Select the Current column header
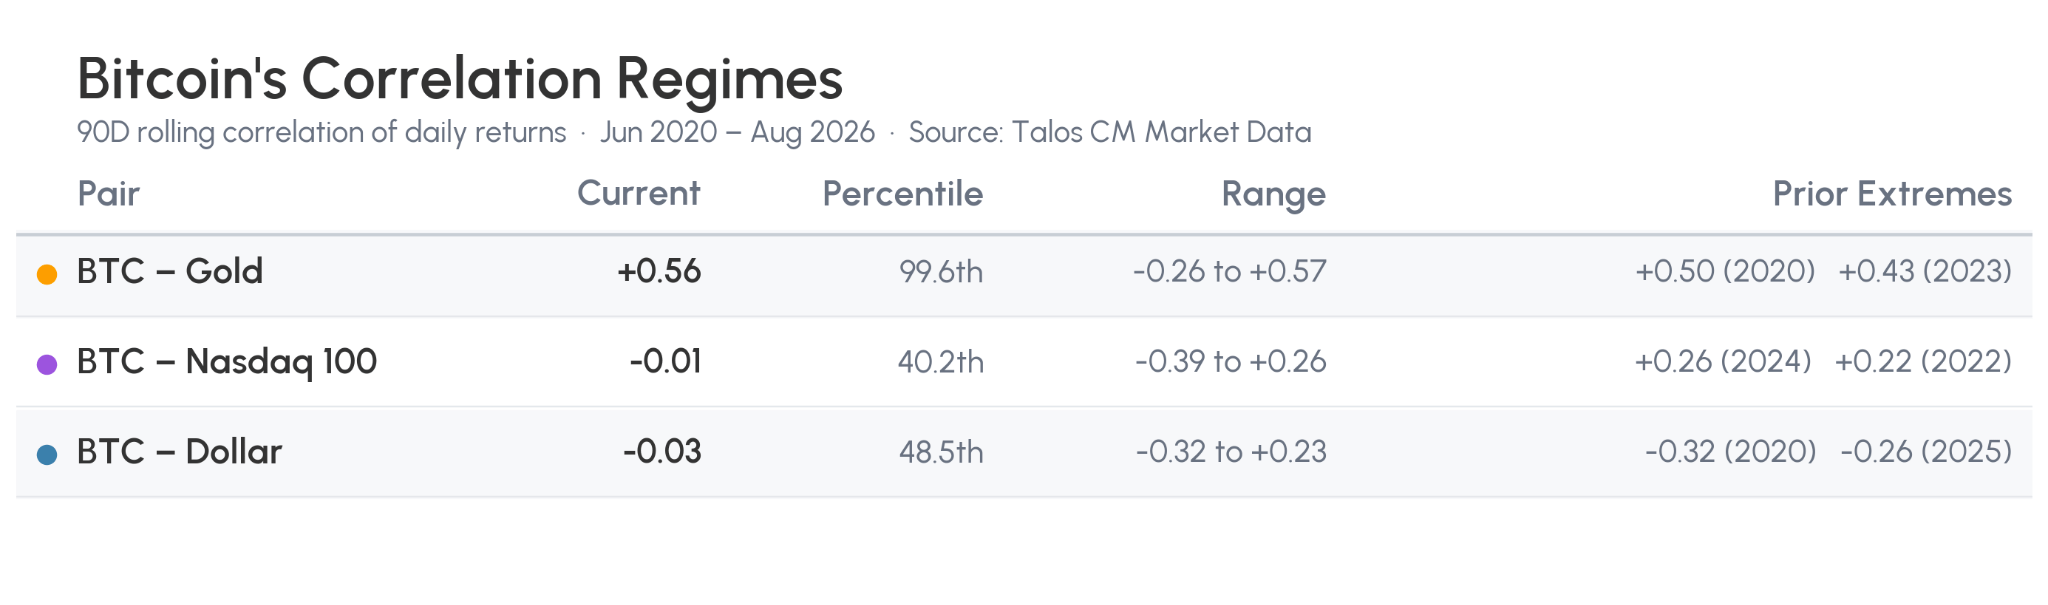This screenshot has width=2048, height=605. (639, 193)
